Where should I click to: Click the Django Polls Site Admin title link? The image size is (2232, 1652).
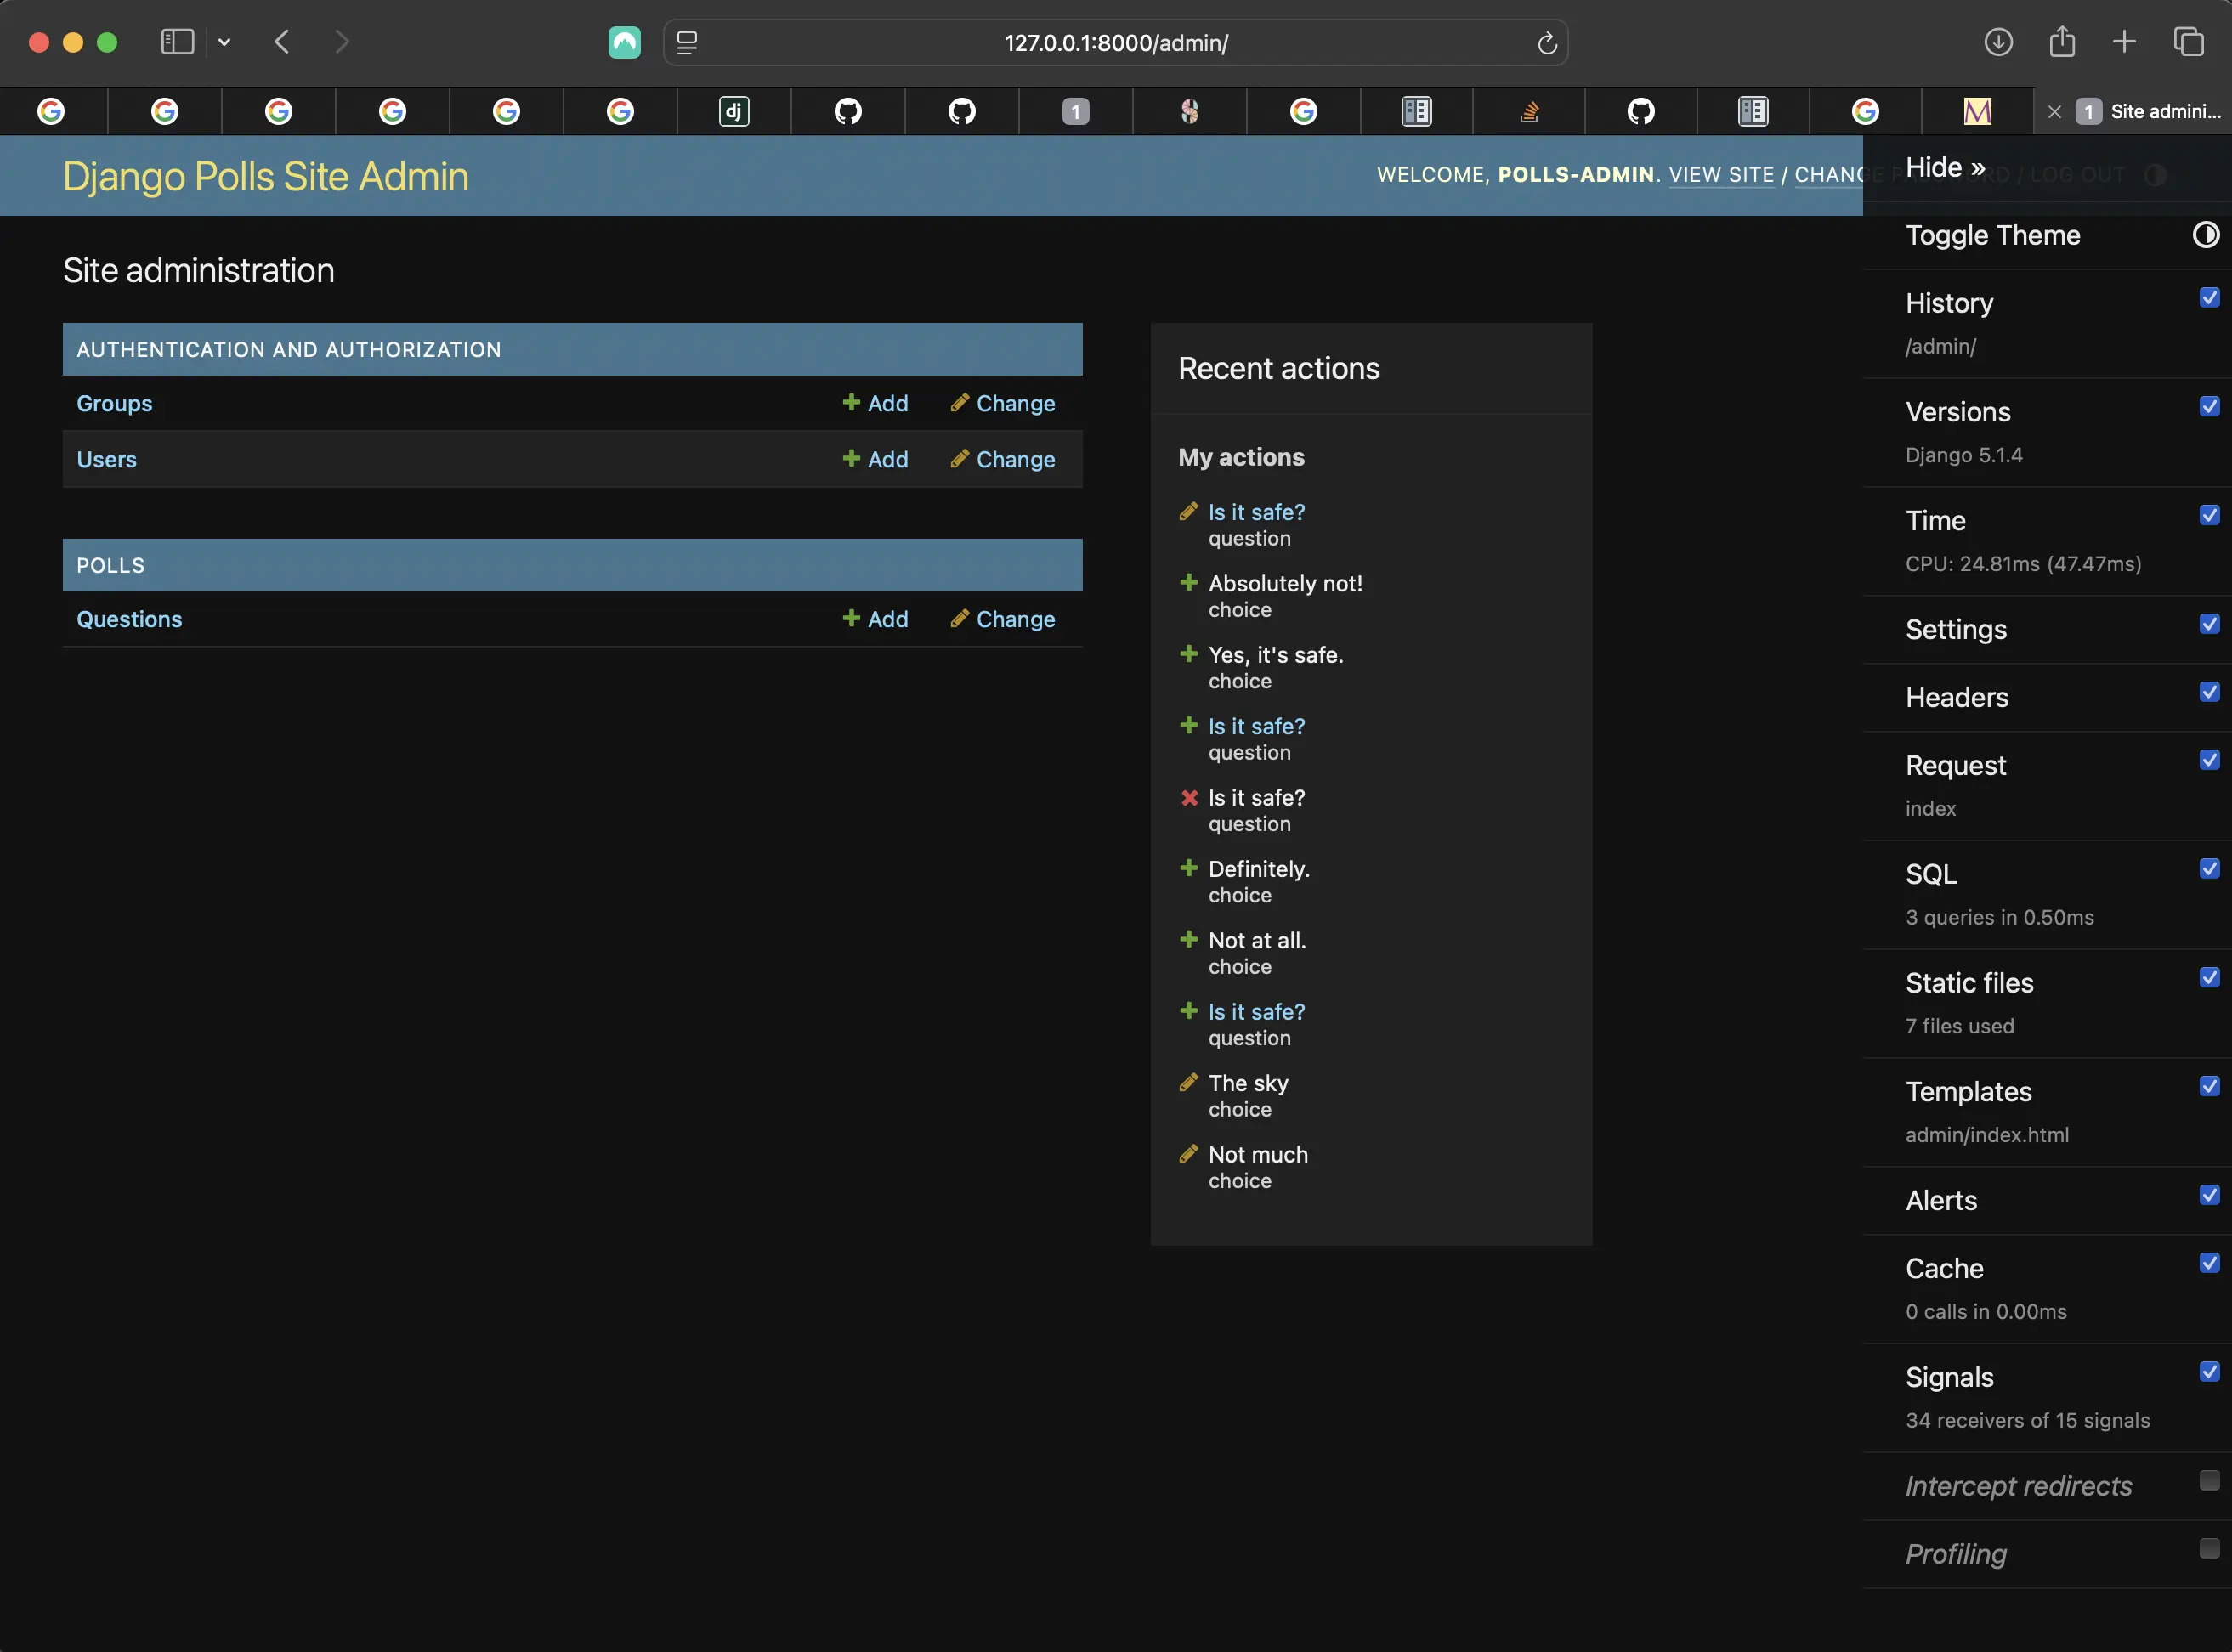point(266,176)
